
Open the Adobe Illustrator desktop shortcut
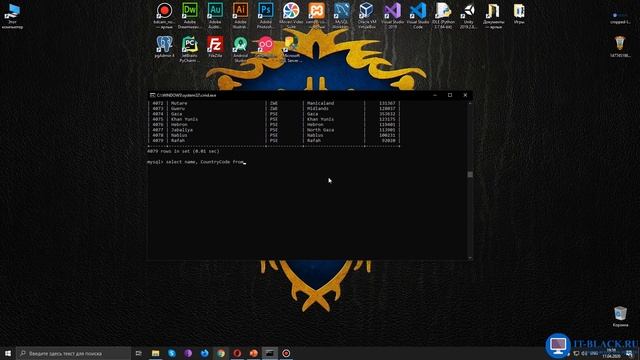coord(240,15)
